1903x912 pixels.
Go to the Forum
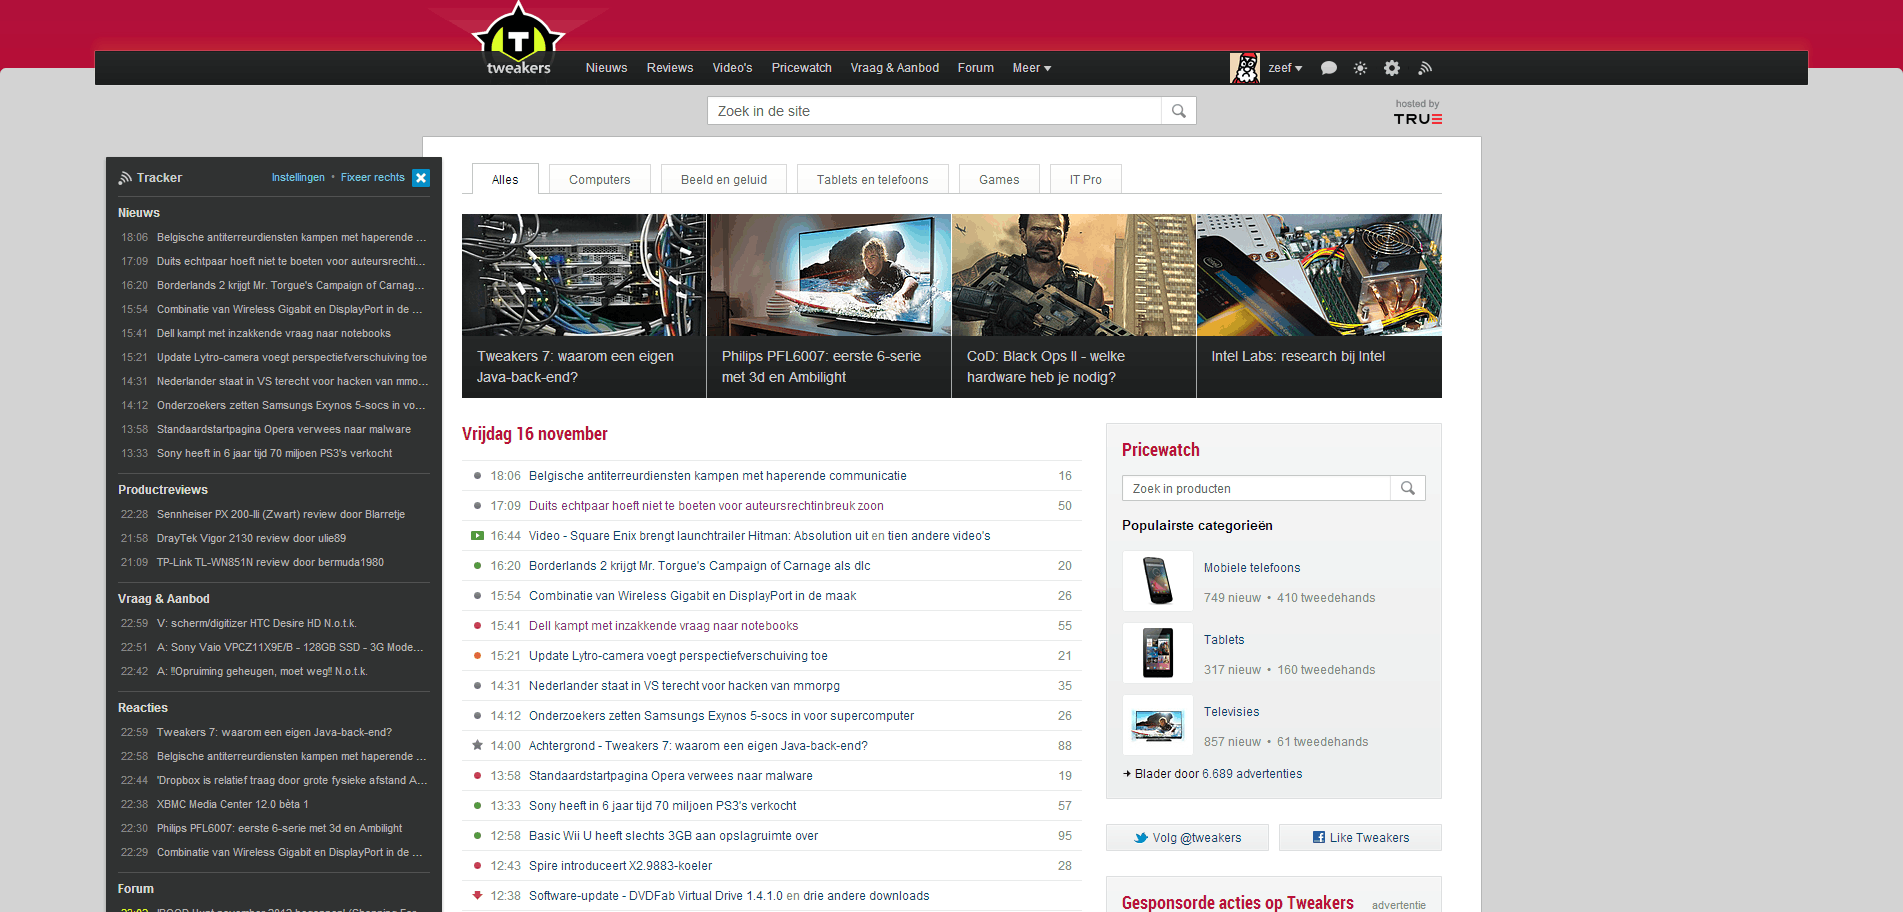pyautogui.click(x=976, y=68)
